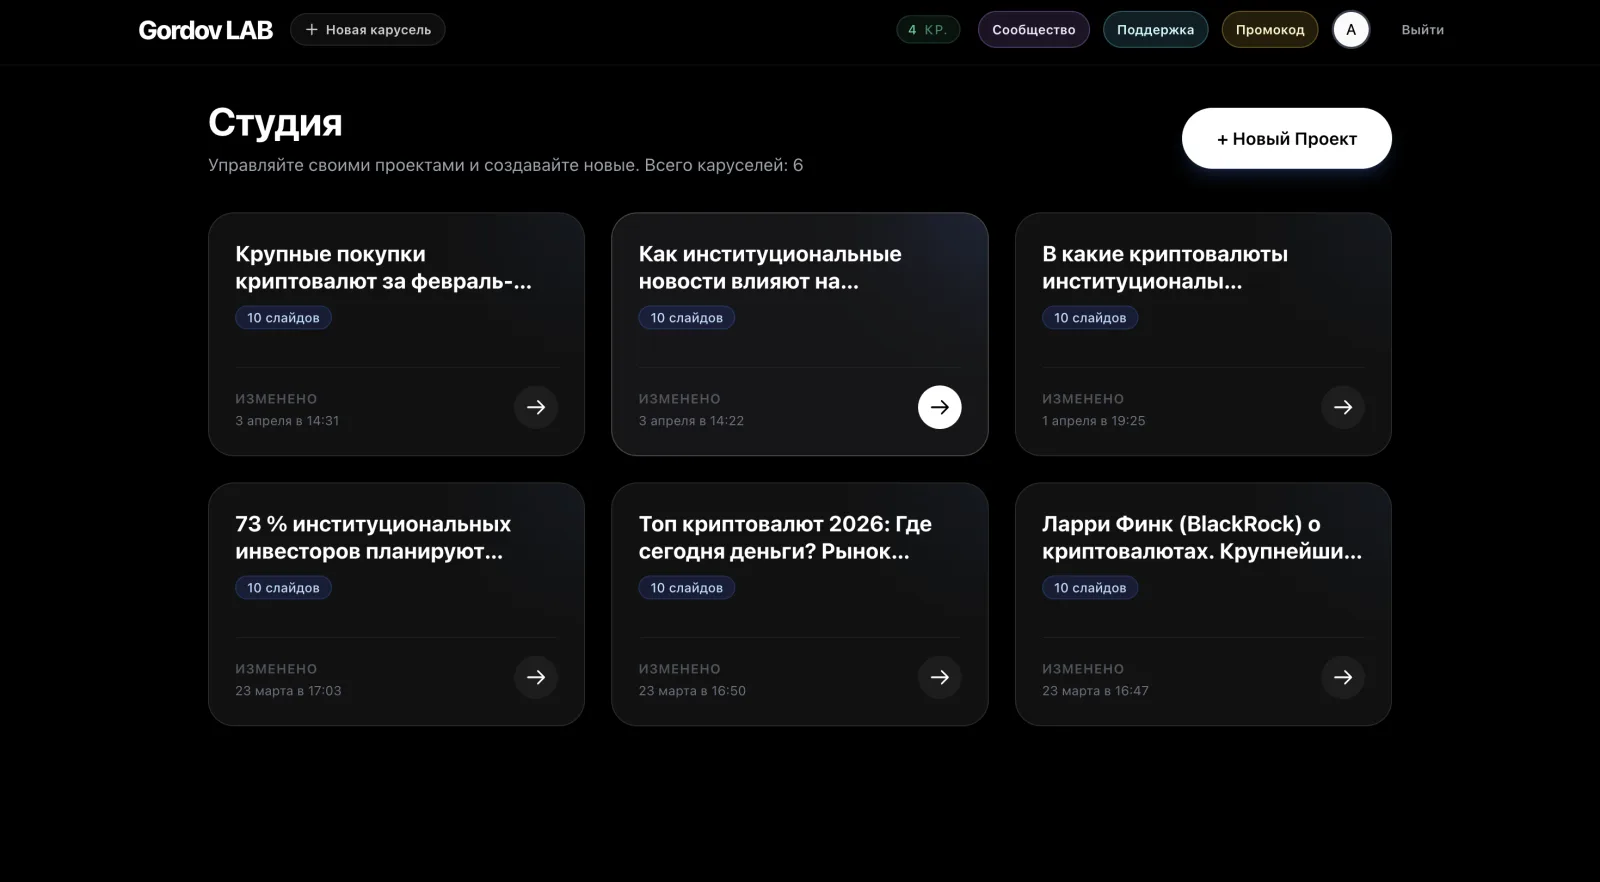Click 'Выйти' to log out
The height and width of the screenshot is (882, 1600).
1422,30
